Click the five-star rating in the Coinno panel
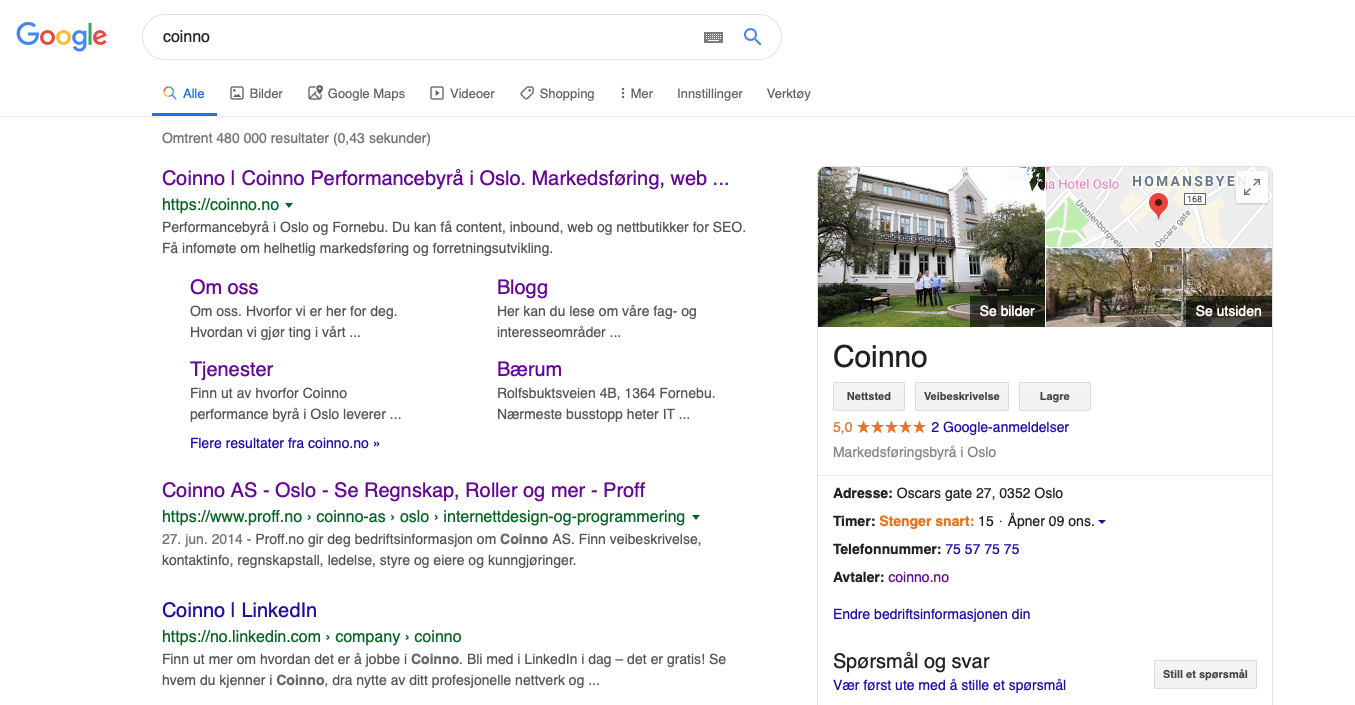 point(890,427)
